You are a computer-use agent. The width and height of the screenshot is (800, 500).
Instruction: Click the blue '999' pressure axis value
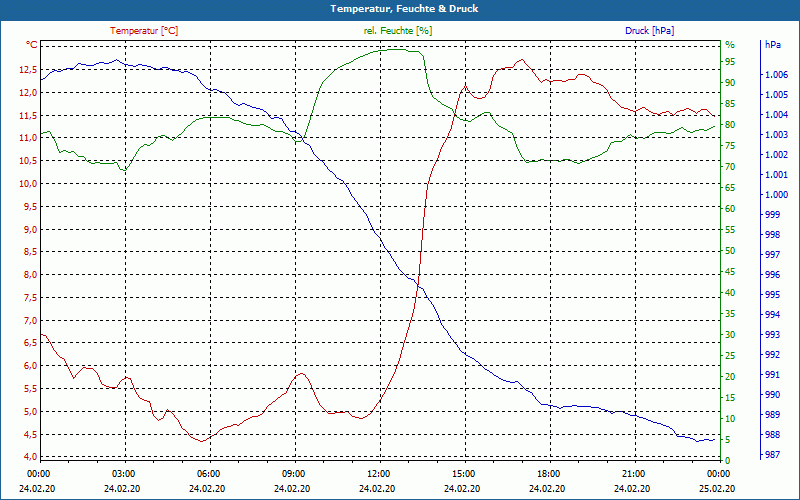tap(773, 215)
